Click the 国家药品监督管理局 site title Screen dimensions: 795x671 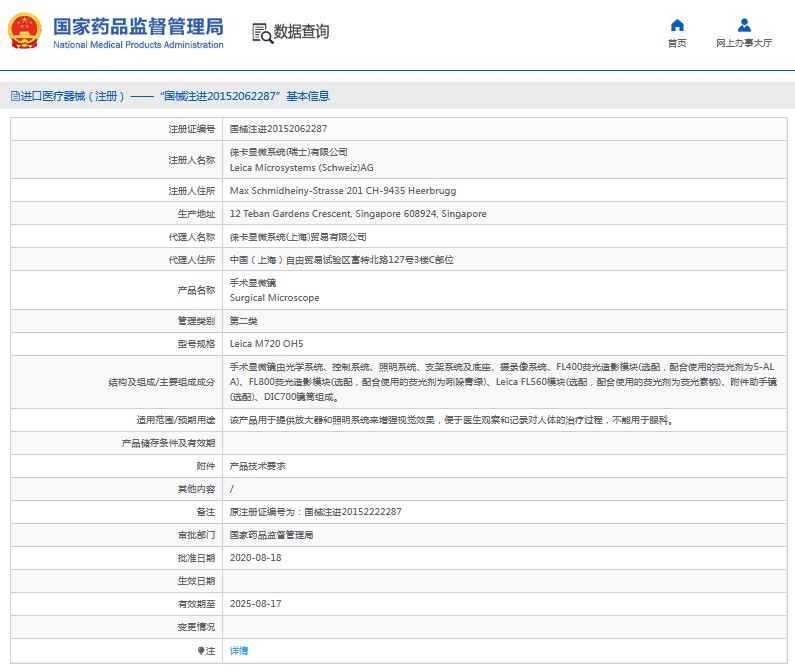(137, 25)
